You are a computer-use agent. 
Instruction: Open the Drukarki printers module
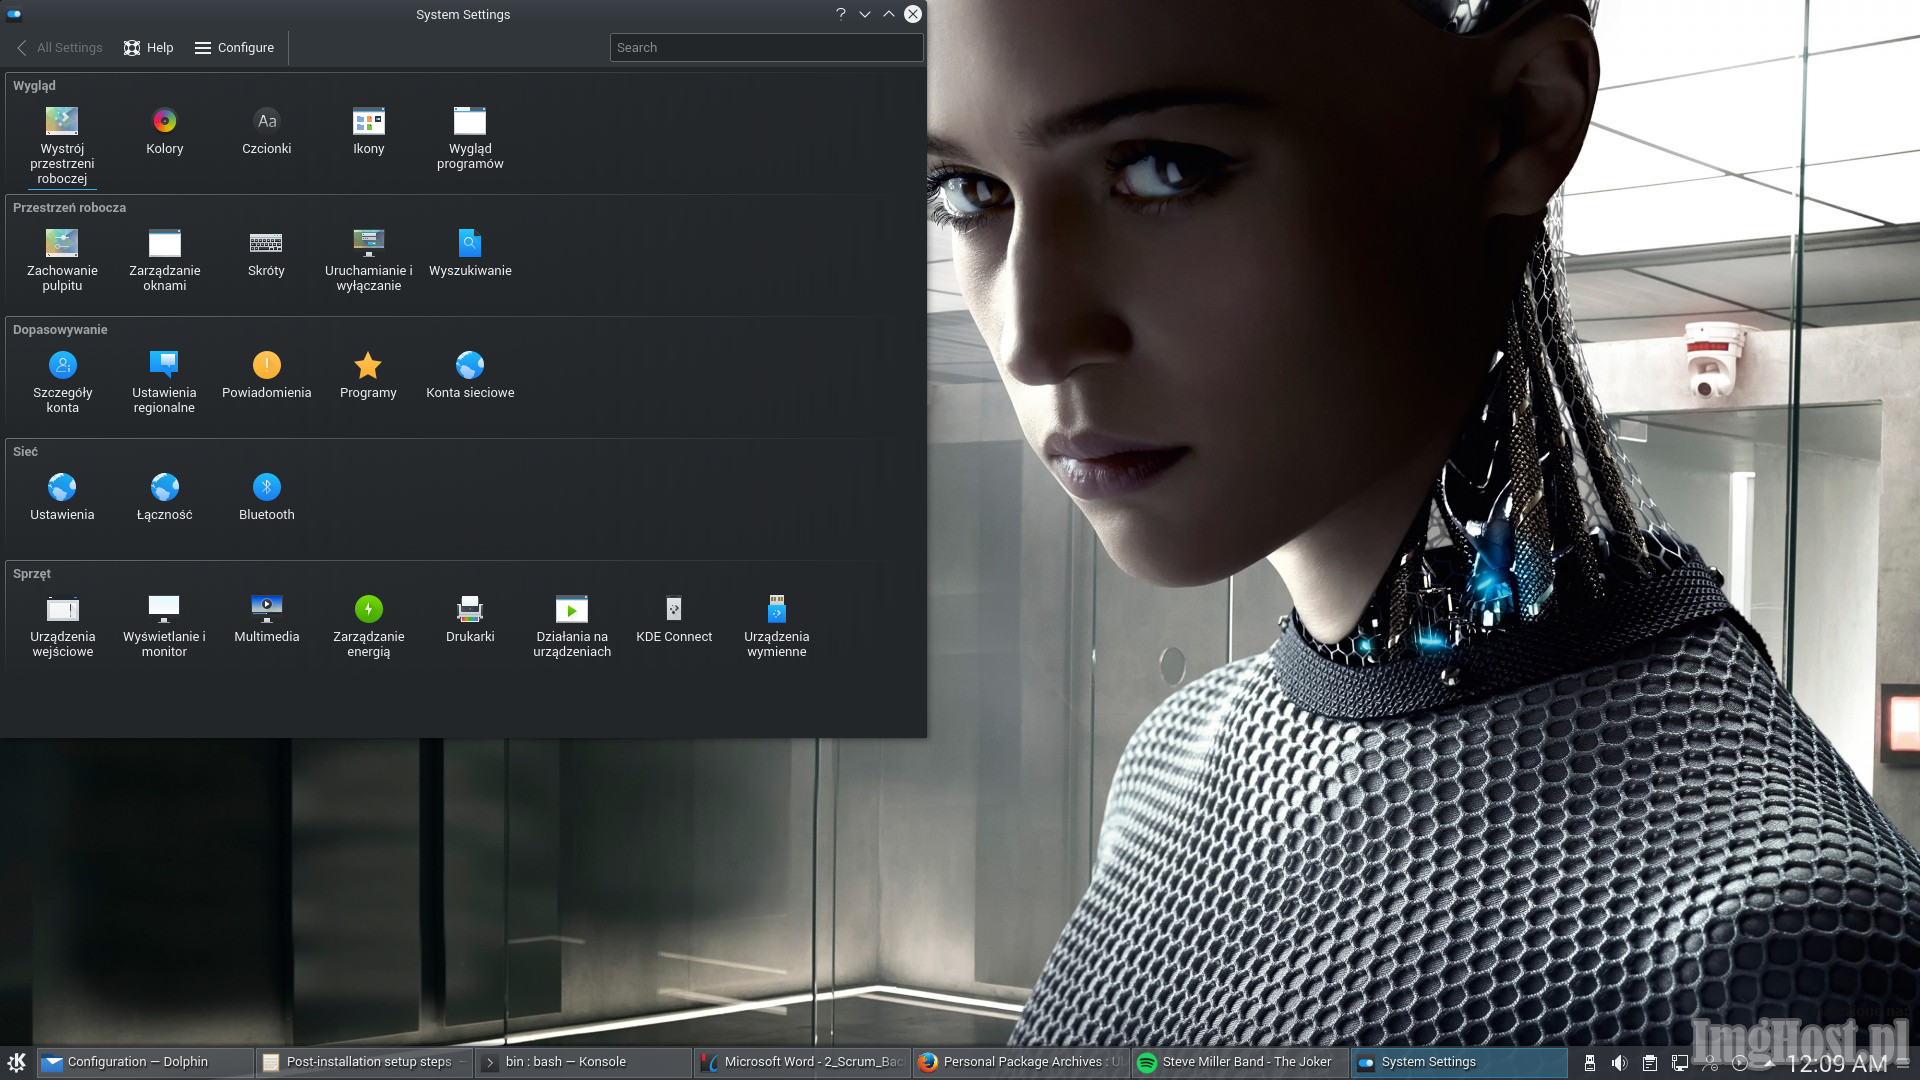[x=470, y=619]
